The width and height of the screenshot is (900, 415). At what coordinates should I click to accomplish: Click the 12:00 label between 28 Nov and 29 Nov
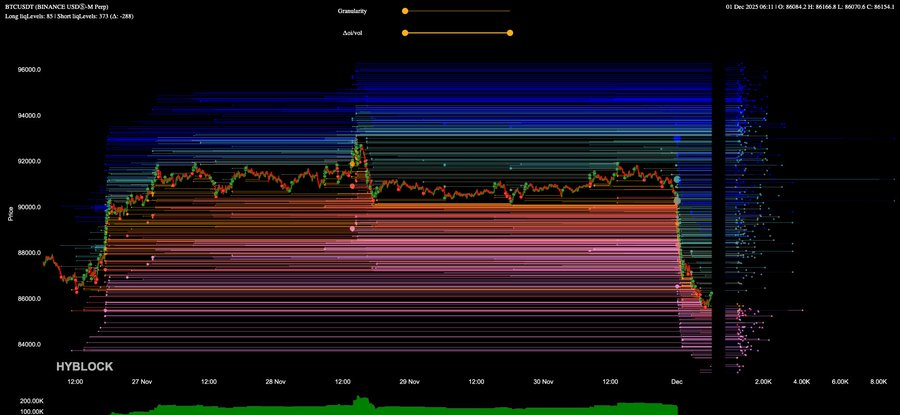click(343, 381)
